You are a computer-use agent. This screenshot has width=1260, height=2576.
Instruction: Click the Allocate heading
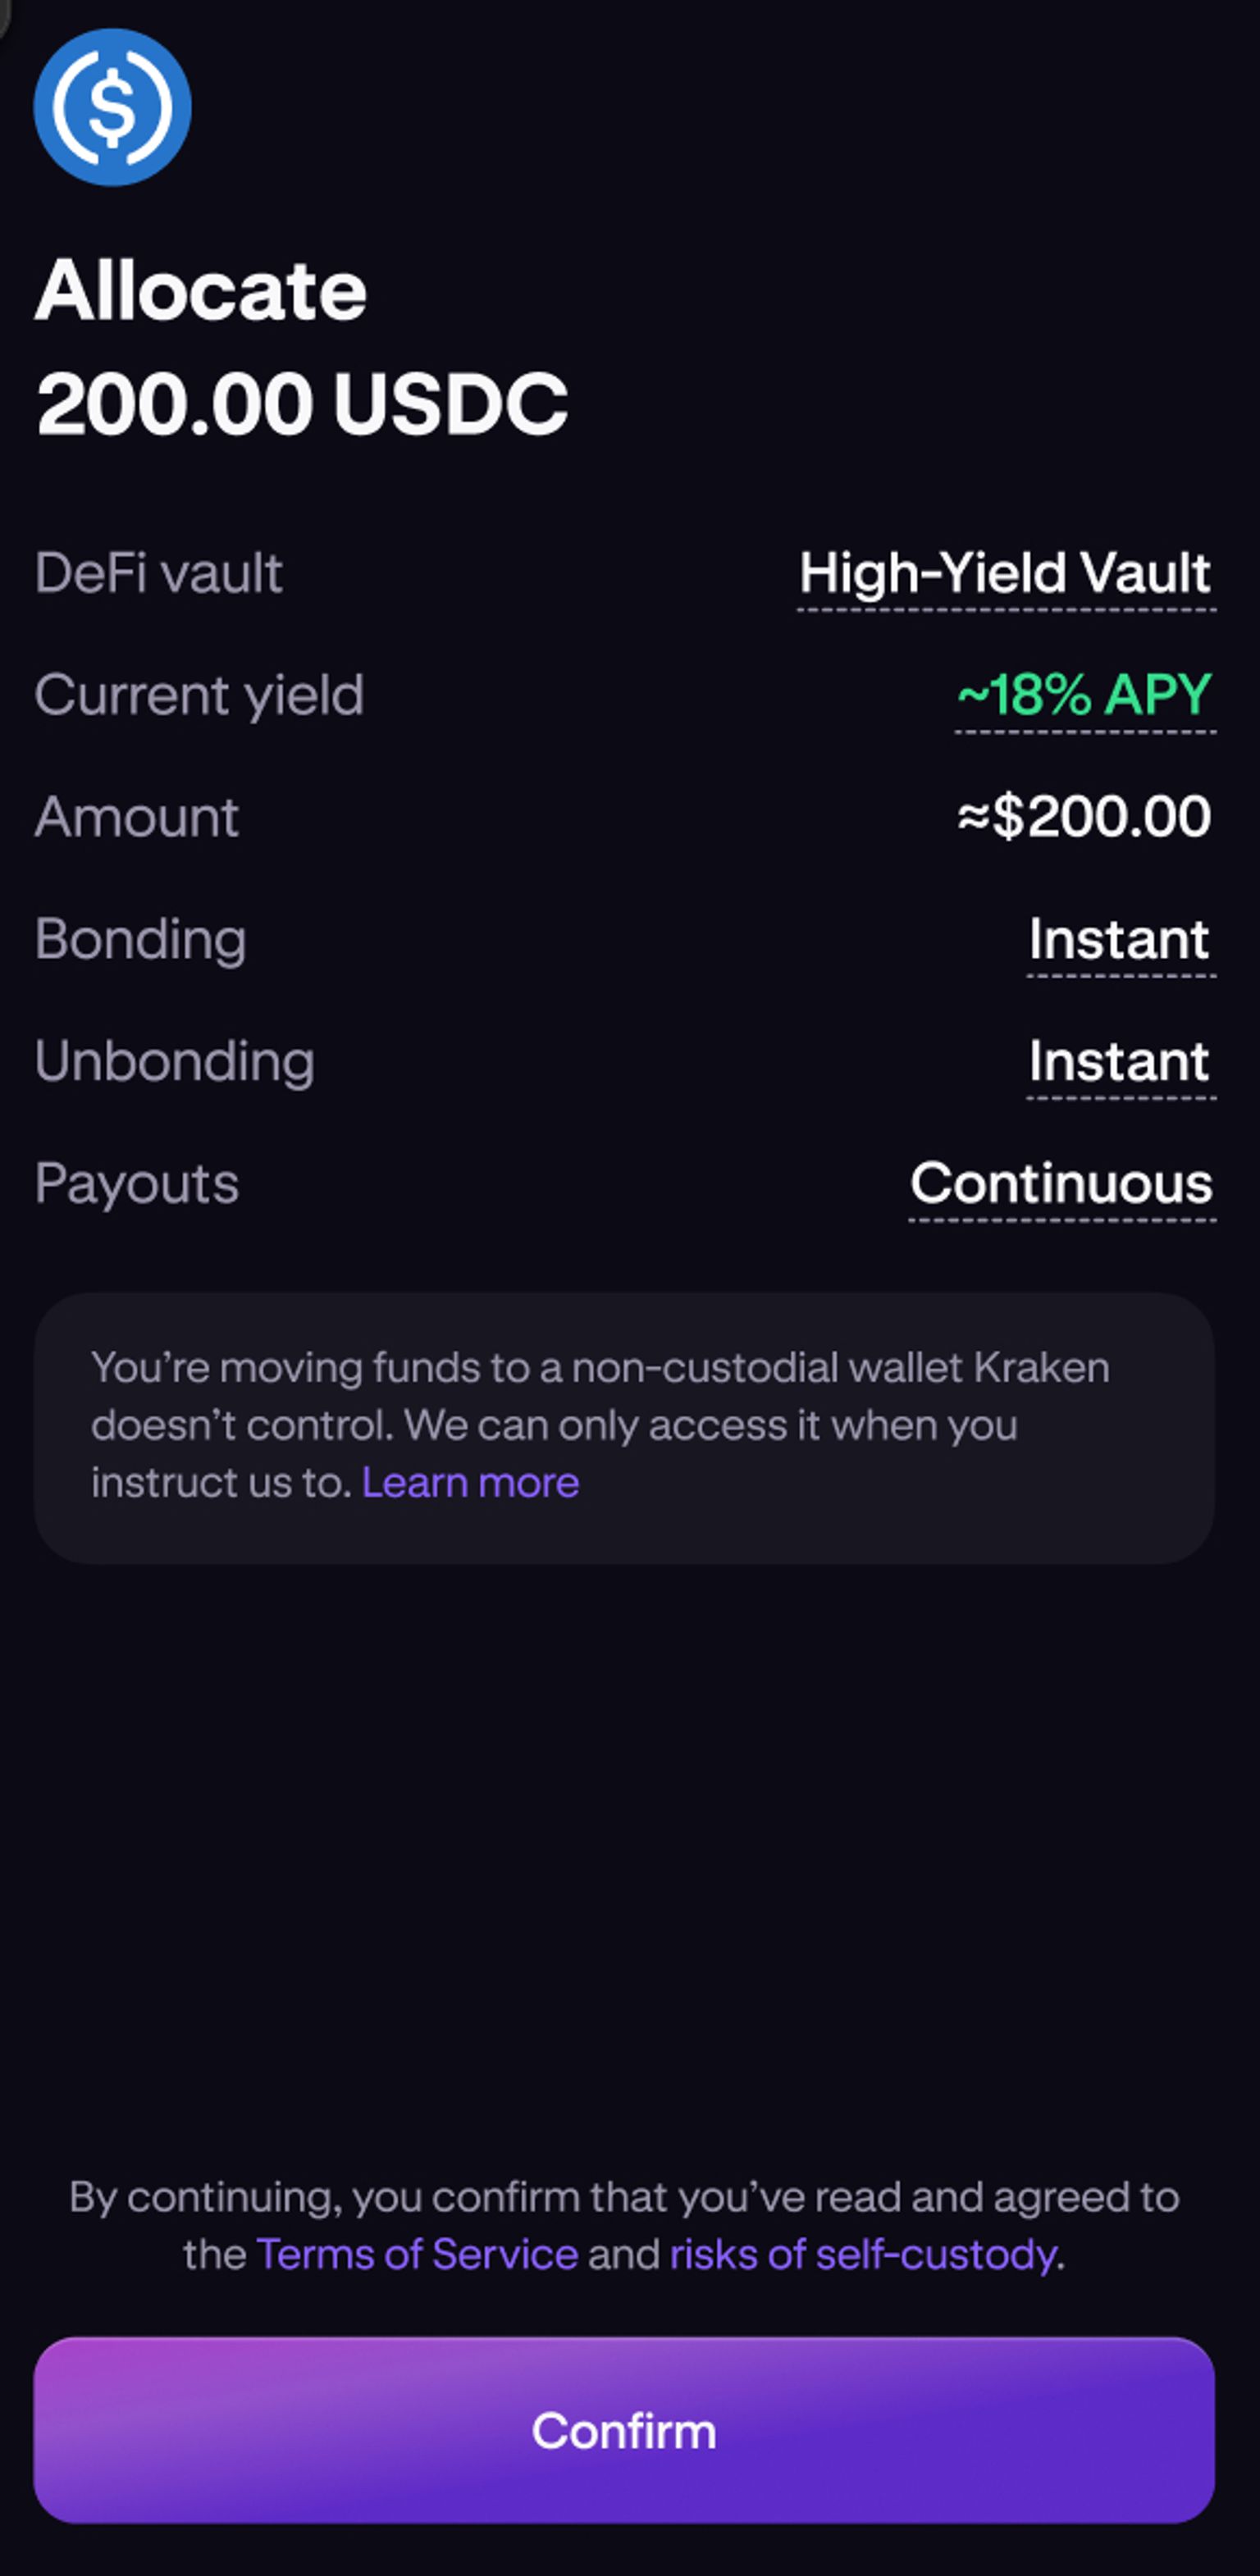pyautogui.click(x=201, y=291)
